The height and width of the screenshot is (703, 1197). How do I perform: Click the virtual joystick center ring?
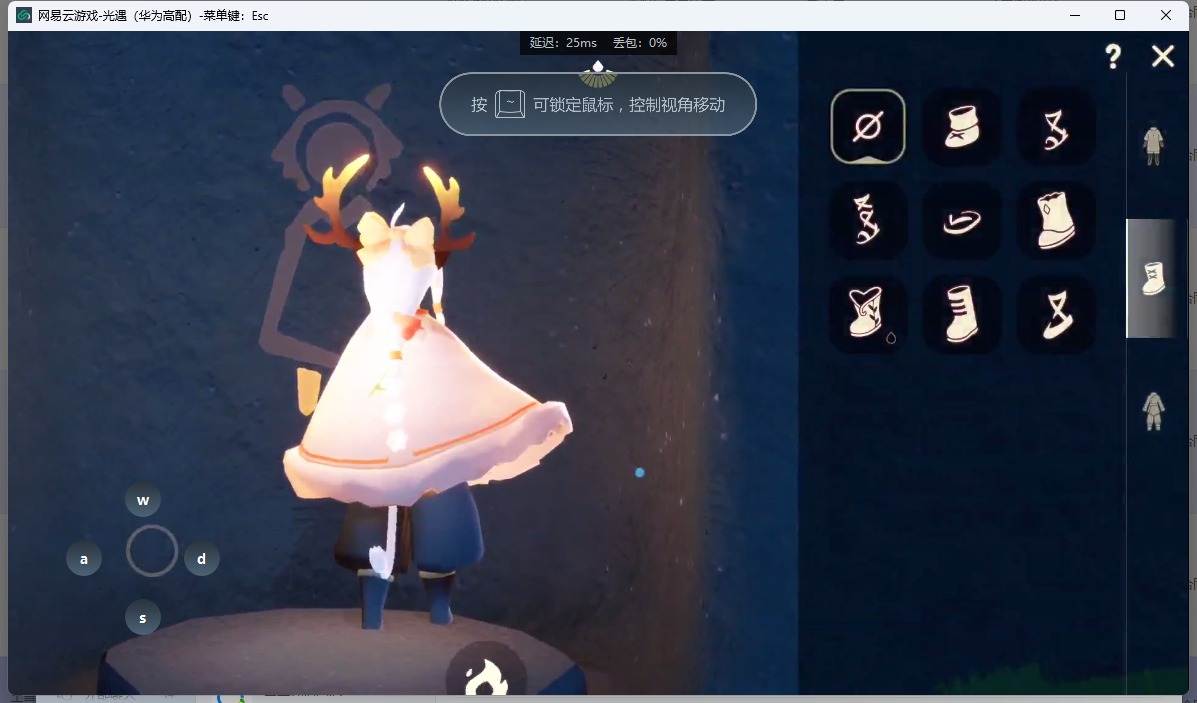[152, 551]
